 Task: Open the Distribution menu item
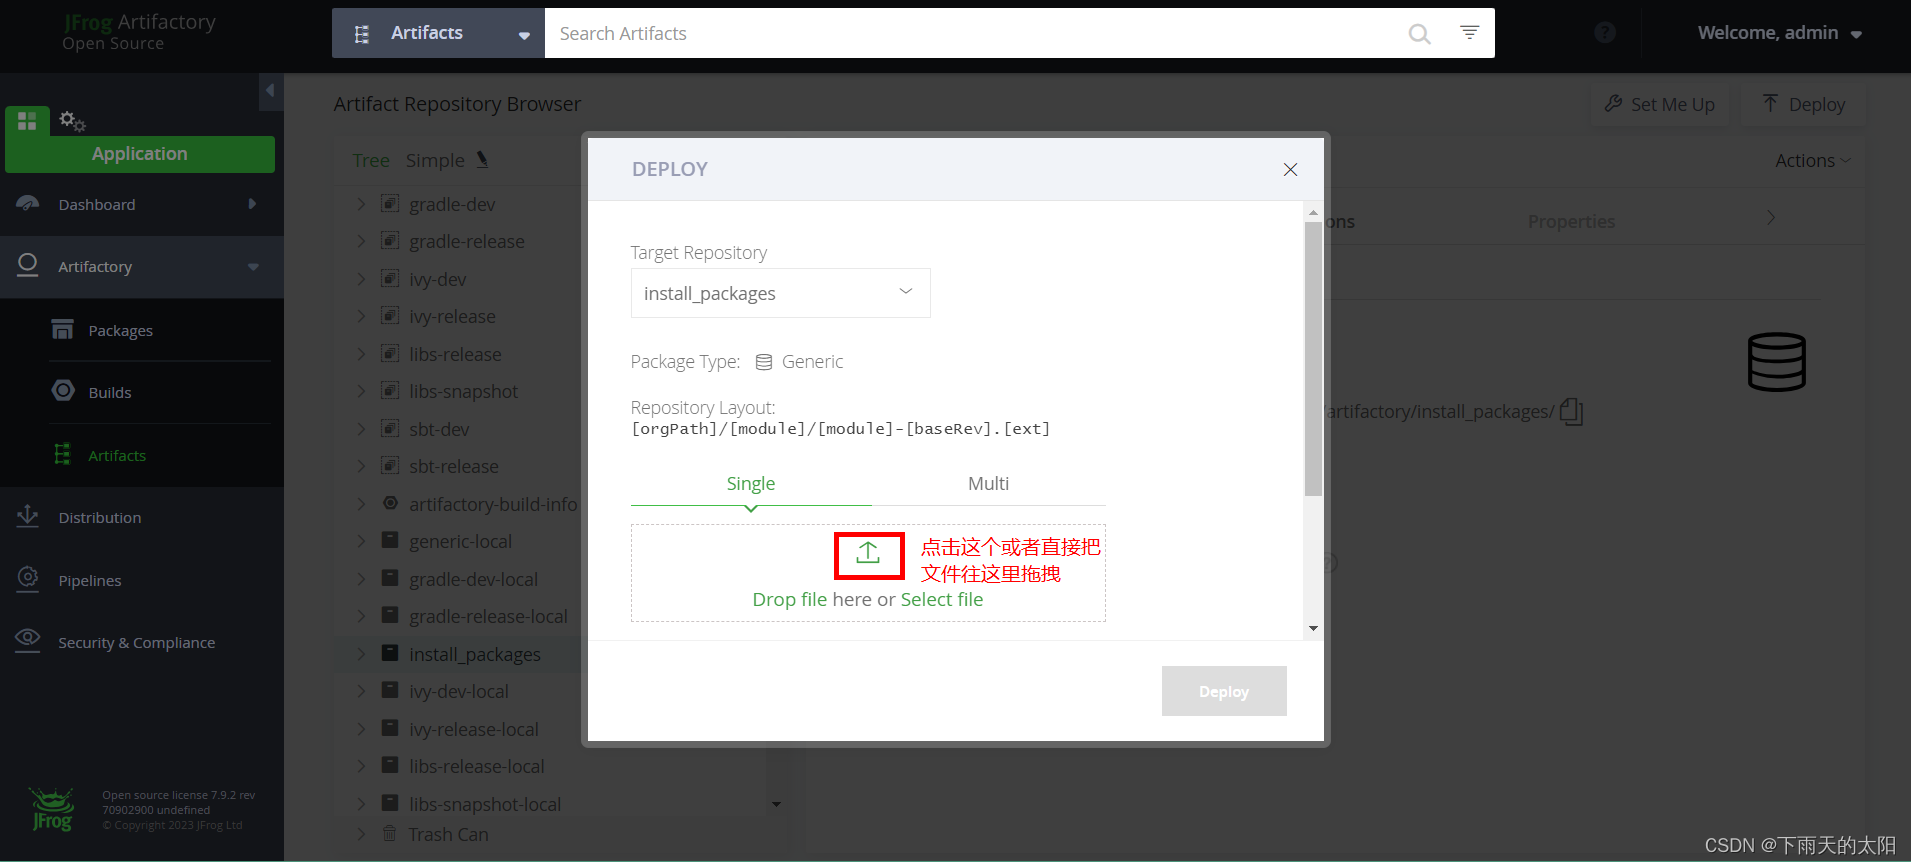142,518
